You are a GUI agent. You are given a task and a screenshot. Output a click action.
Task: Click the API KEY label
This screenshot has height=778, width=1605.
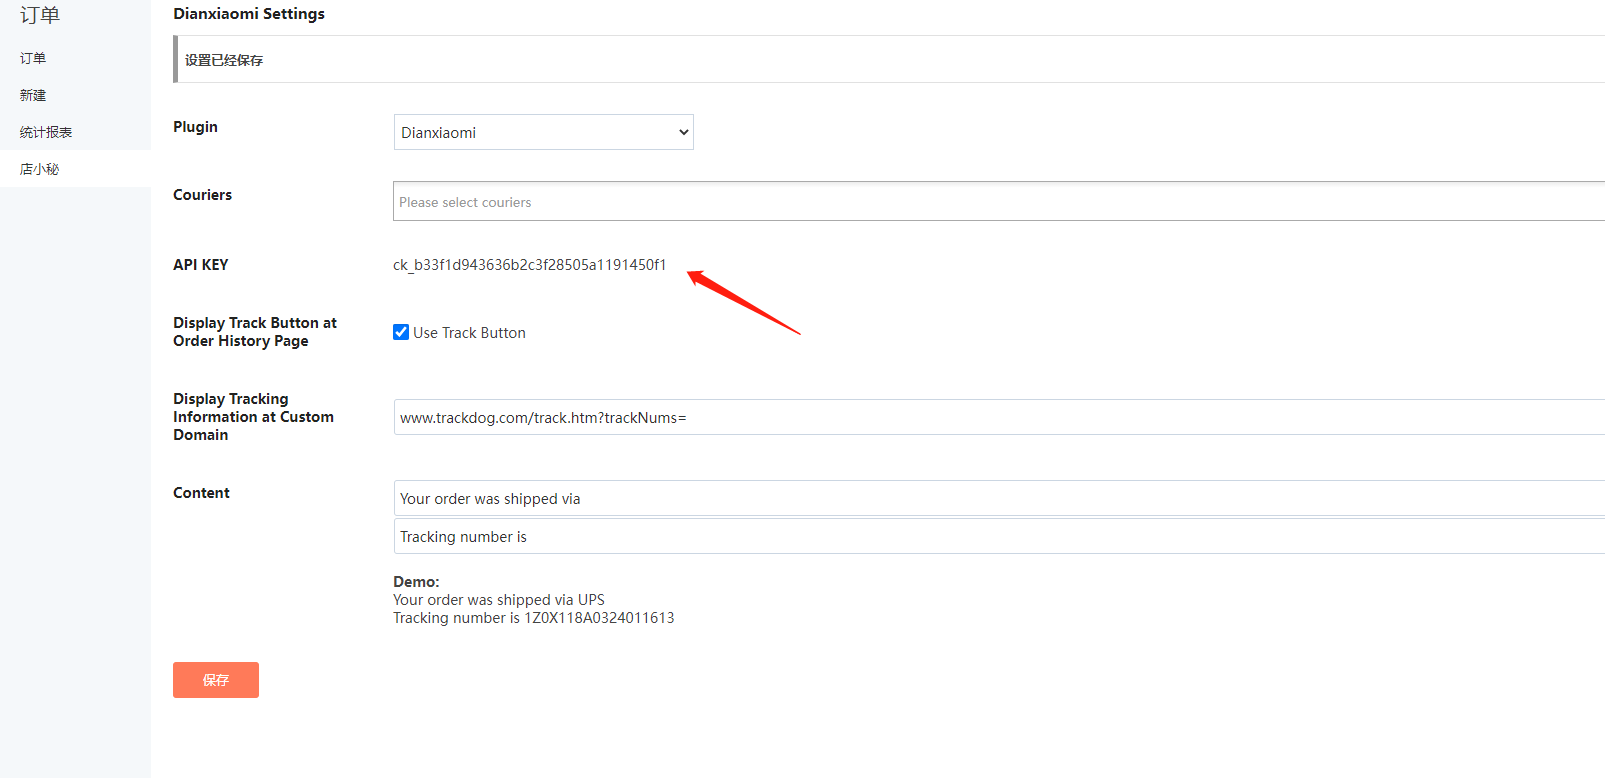[x=201, y=265]
